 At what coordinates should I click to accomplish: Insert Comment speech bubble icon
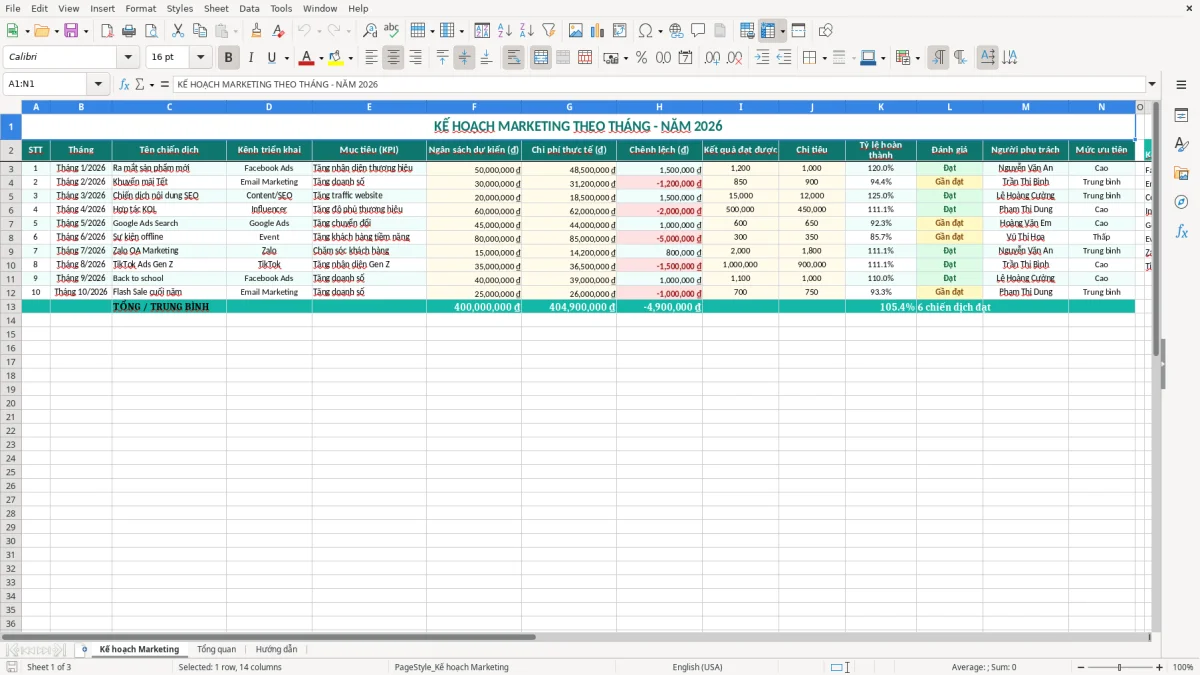pos(698,31)
